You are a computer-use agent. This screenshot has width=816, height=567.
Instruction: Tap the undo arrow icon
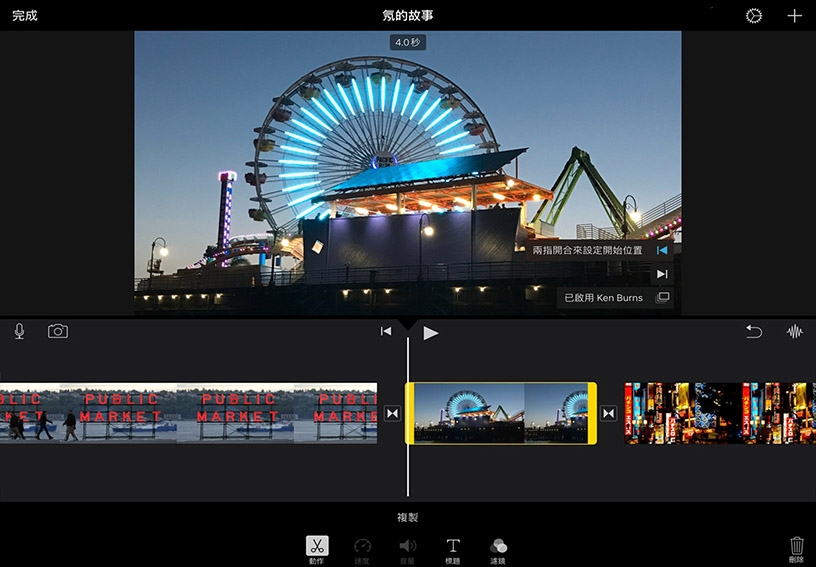coord(754,332)
